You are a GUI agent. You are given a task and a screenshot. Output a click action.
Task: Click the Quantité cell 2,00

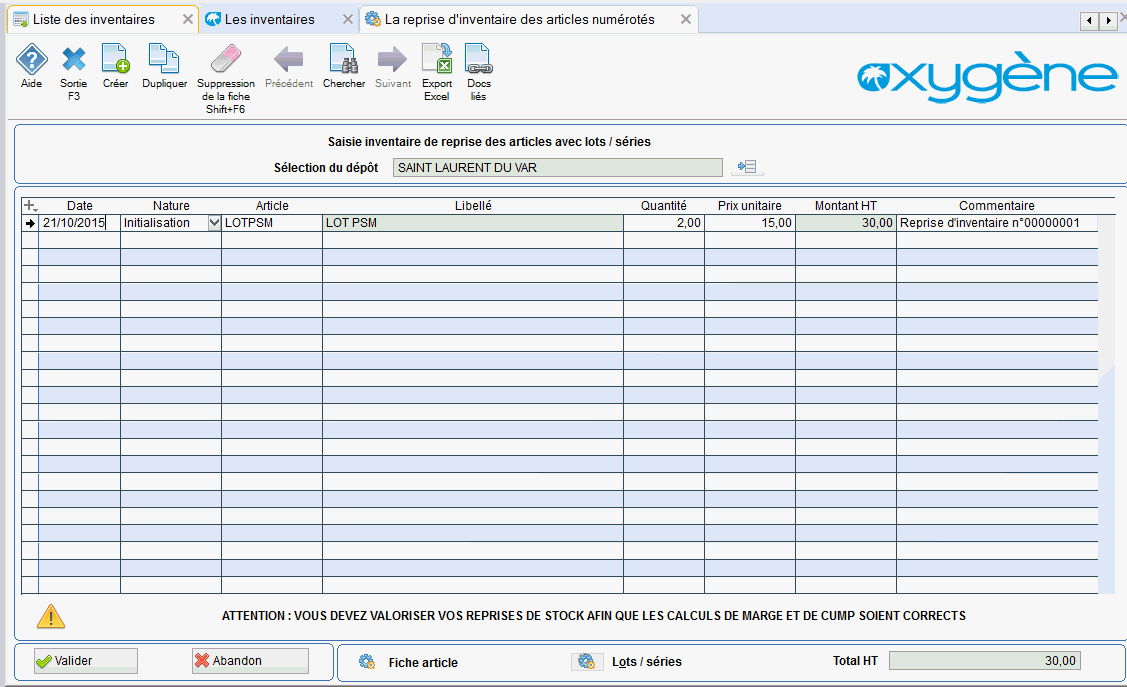click(x=663, y=223)
